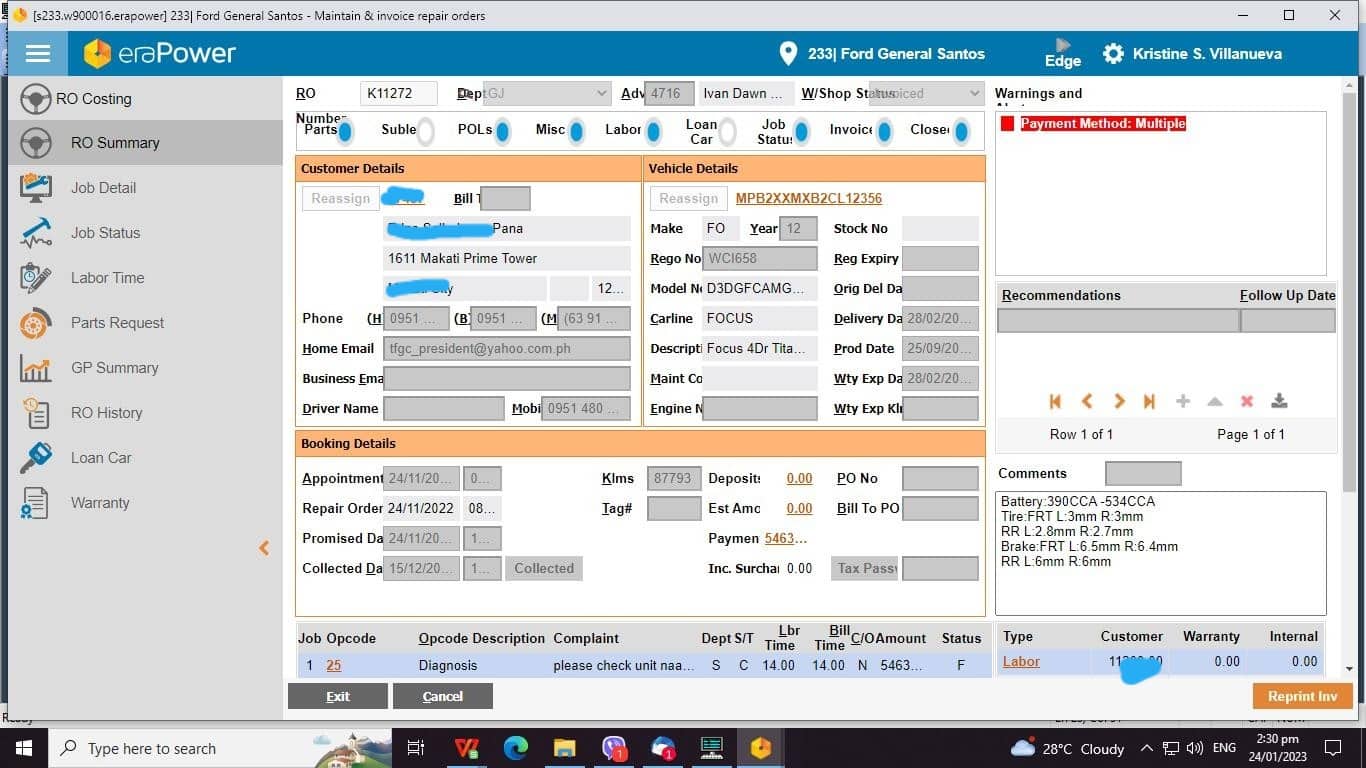Screen dimensions: 1366x768
Task: Jump to first recommendation row
Action: point(1055,401)
